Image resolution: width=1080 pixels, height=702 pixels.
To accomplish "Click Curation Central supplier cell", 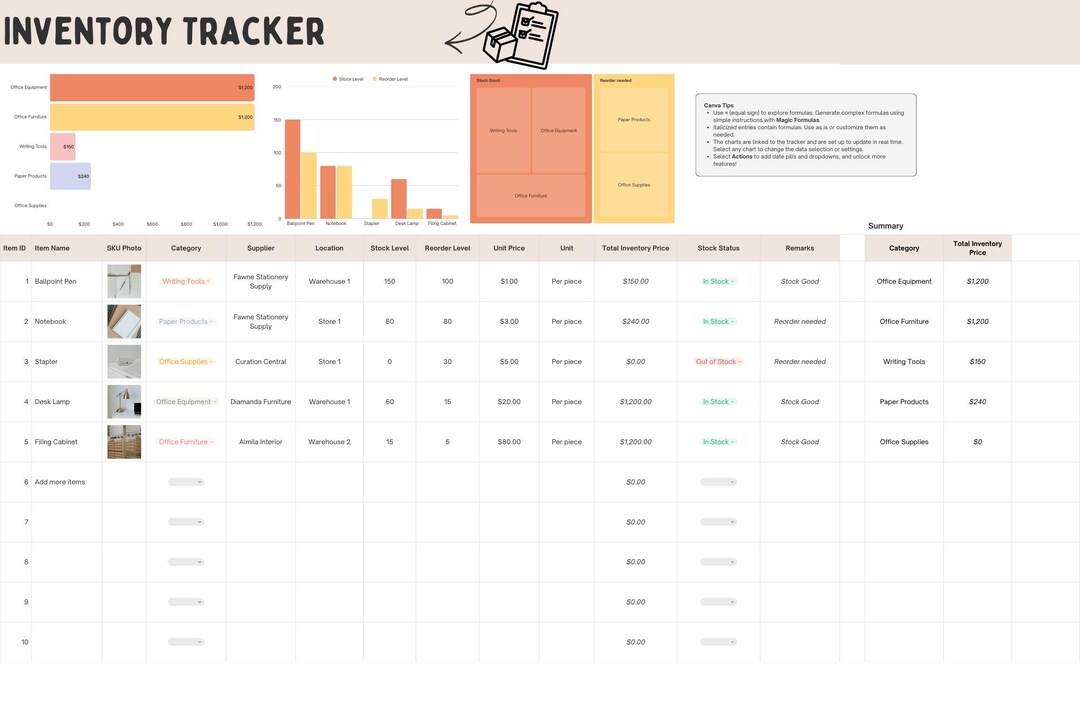I will 260,361.
